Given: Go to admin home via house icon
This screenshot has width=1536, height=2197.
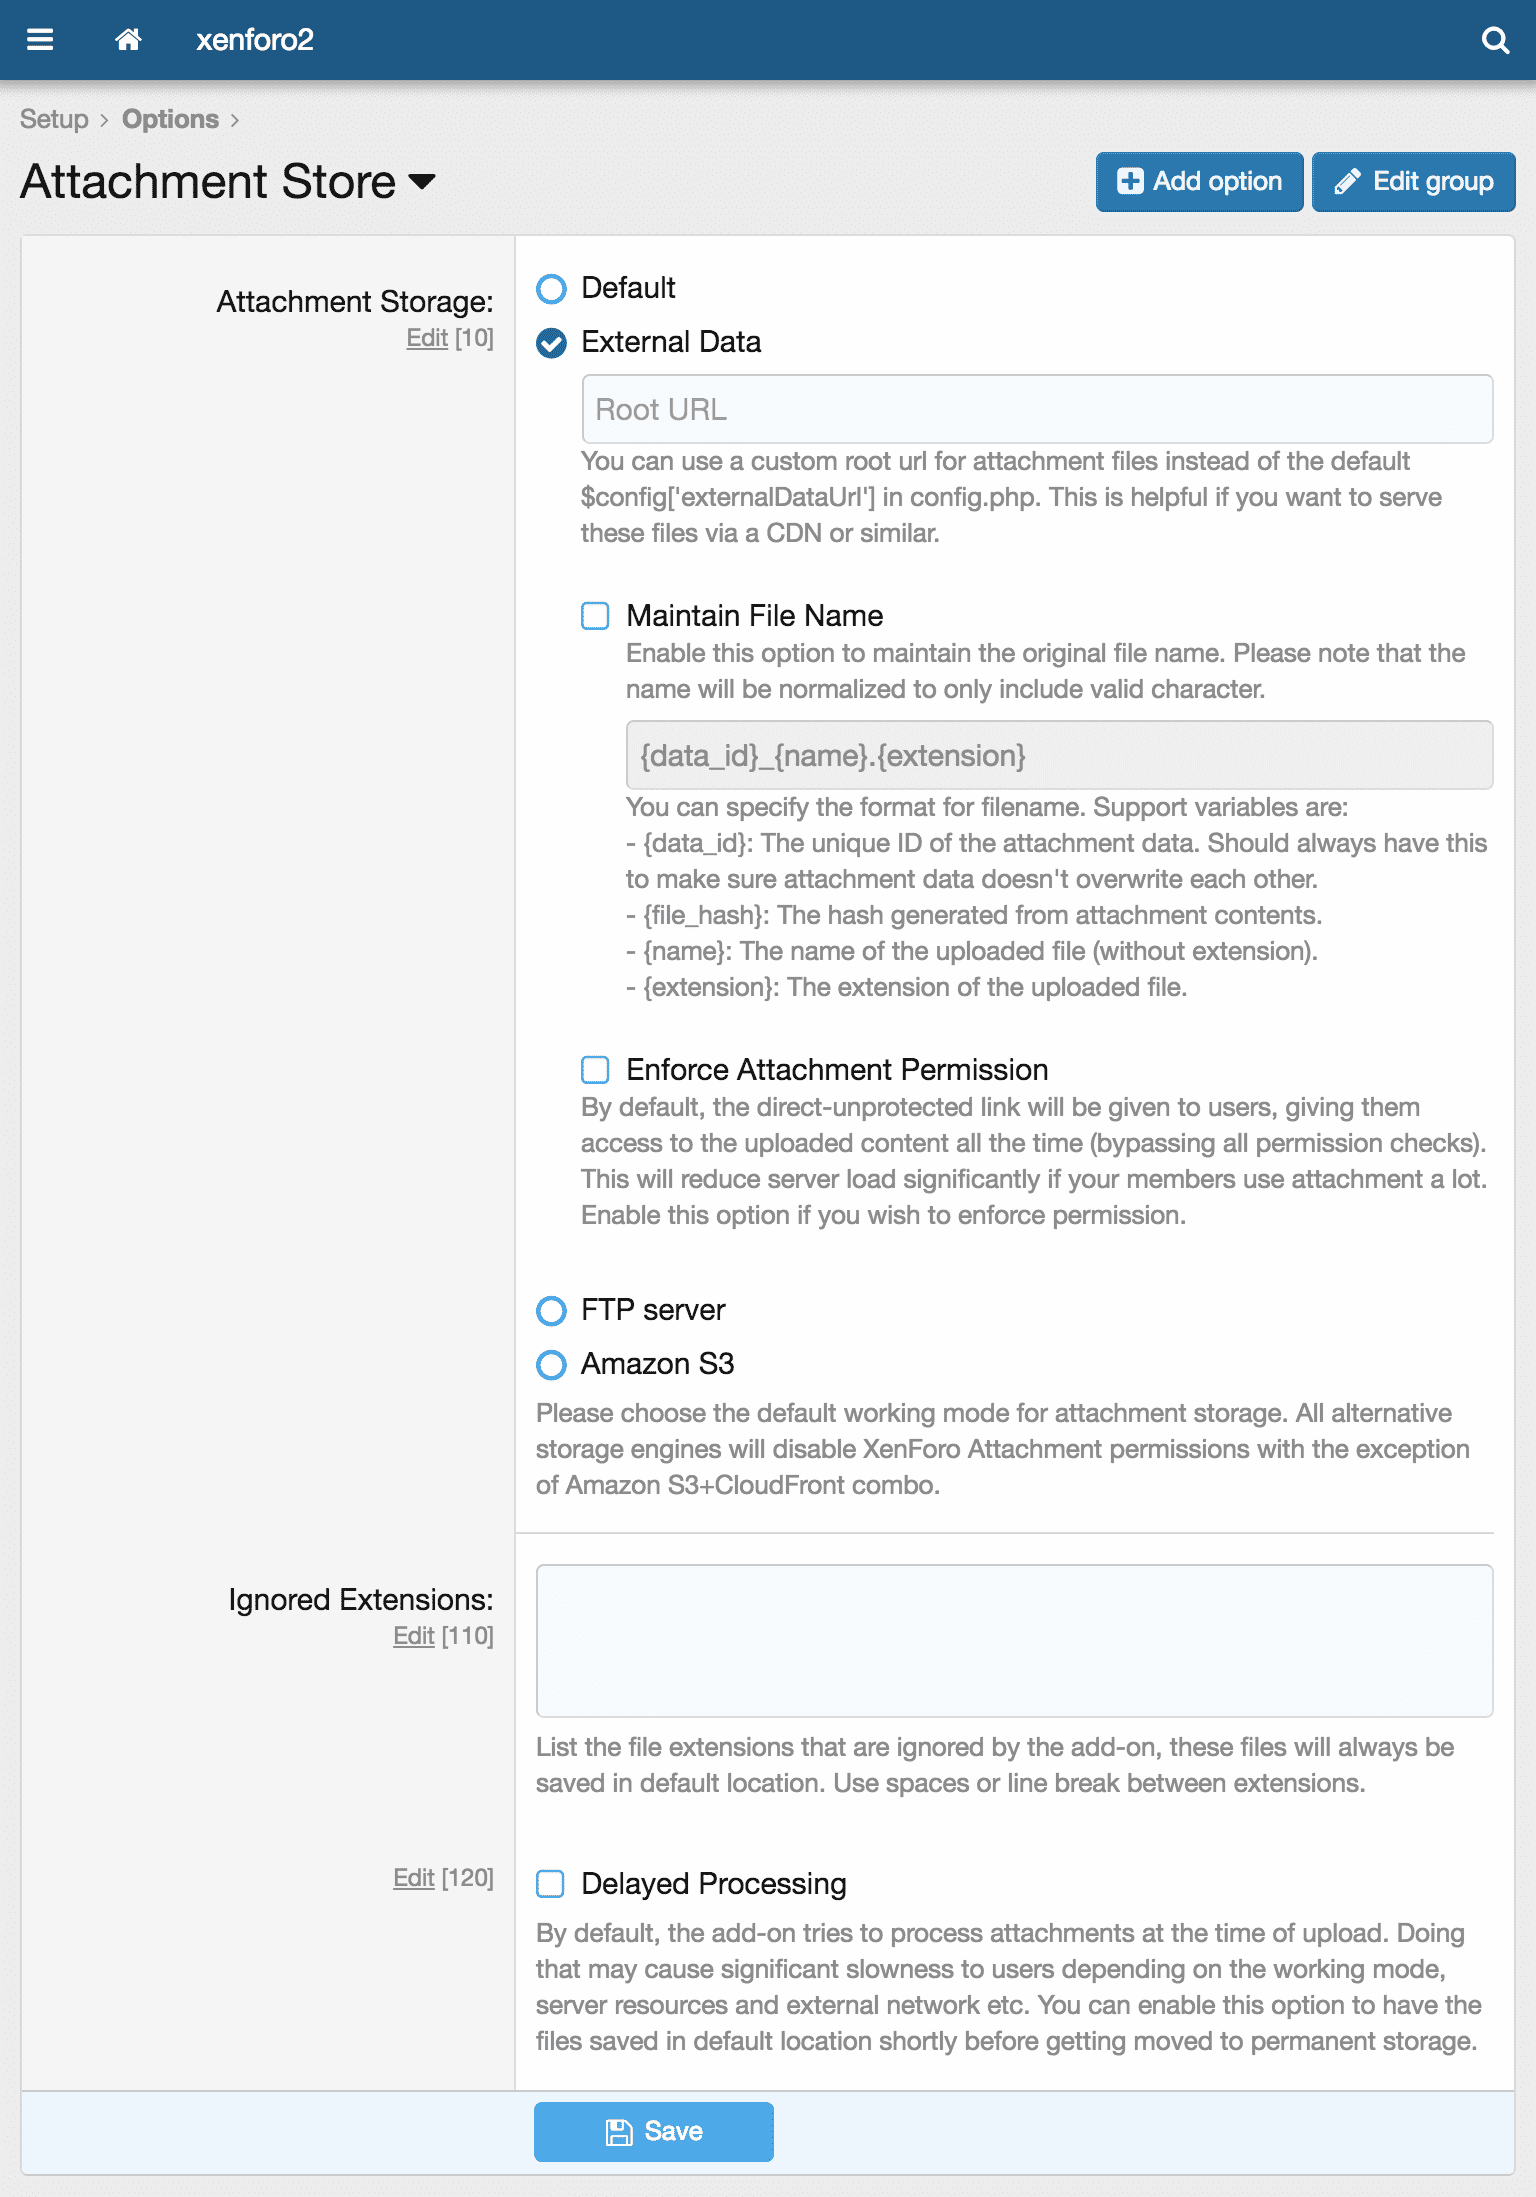Looking at the screenshot, I should (128, 40).
